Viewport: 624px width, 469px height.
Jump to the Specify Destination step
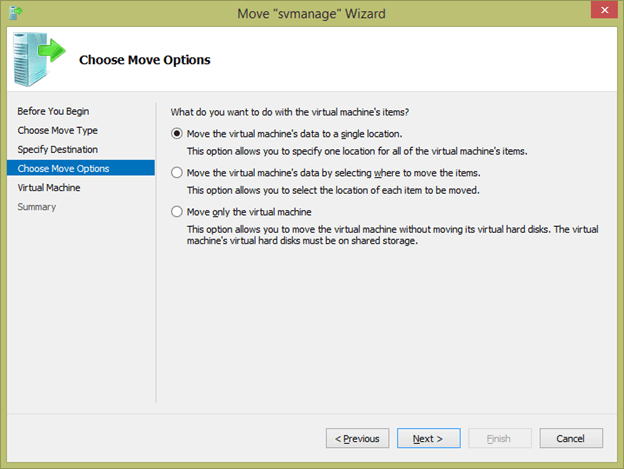58,149
